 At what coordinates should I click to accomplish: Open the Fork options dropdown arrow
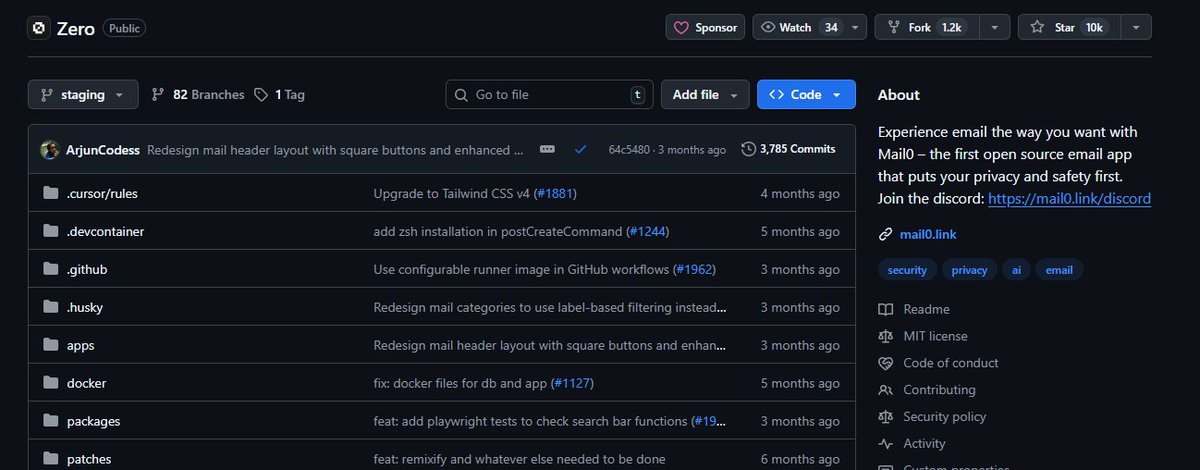coord(994,27)
